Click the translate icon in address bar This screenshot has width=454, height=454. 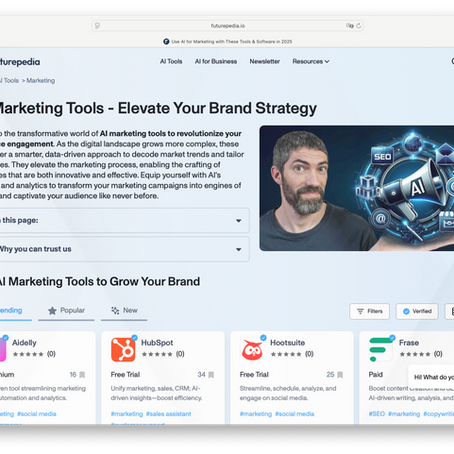(349, 26)
